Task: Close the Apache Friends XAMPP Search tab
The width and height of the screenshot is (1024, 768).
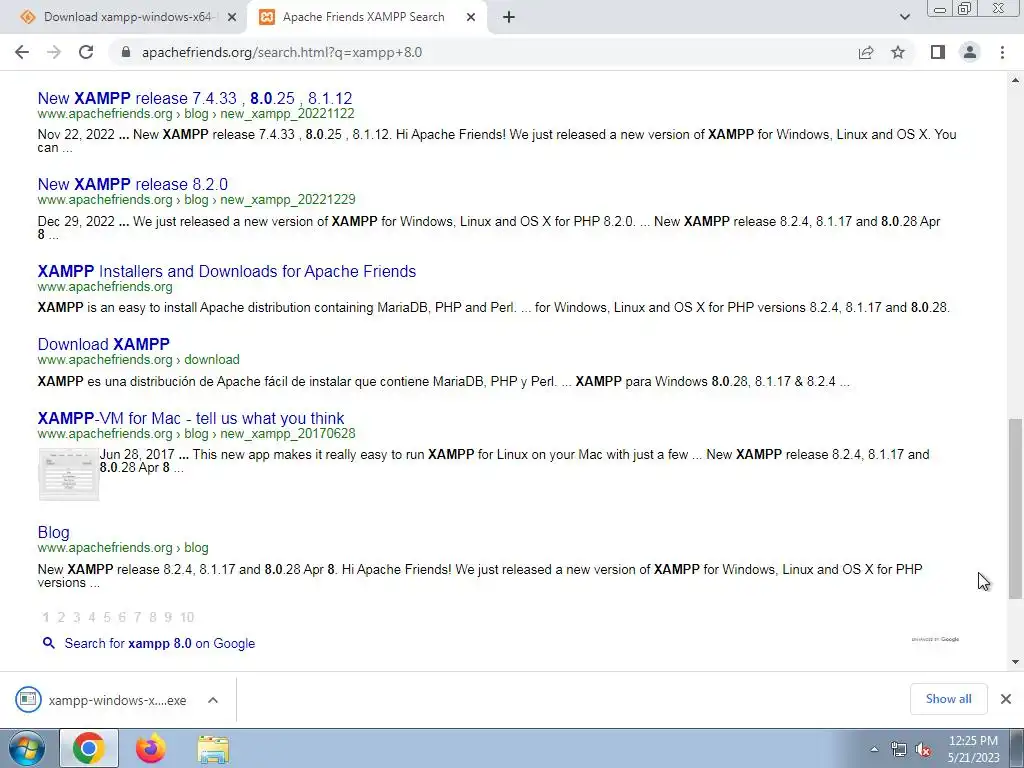Action: (x=471, y=18)
